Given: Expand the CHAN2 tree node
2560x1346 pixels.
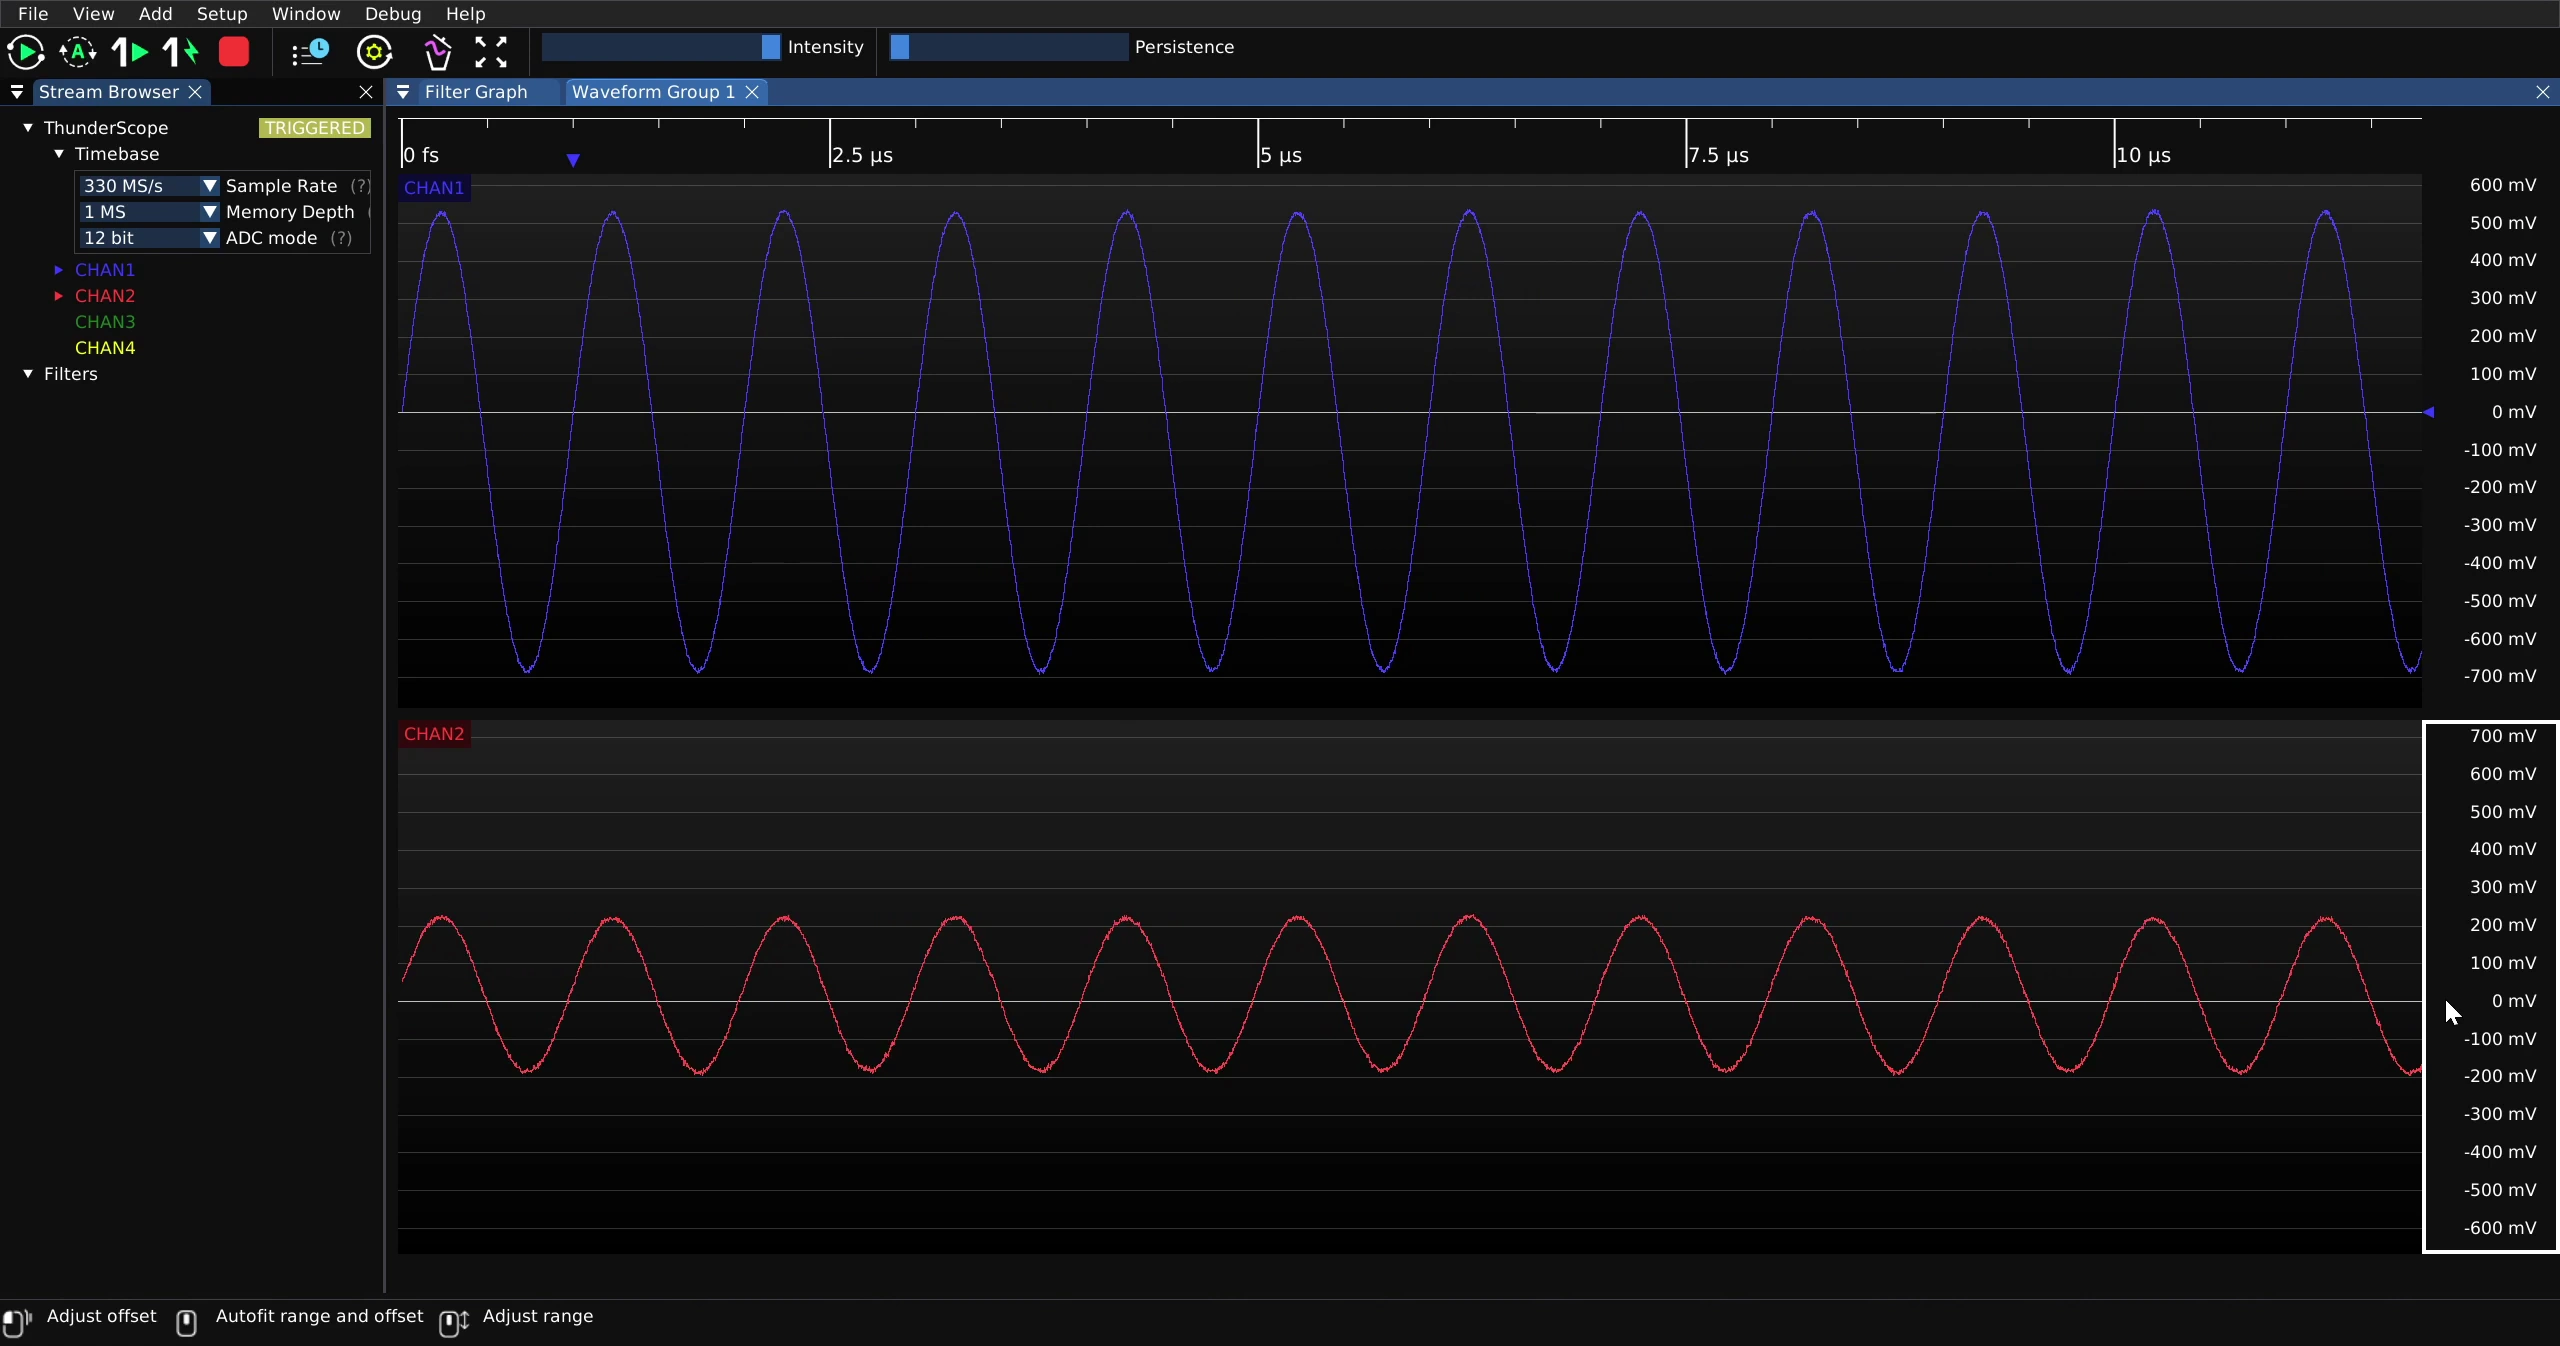Looking at the screenshot, I should pyautogui.click(x=59, y=296).
